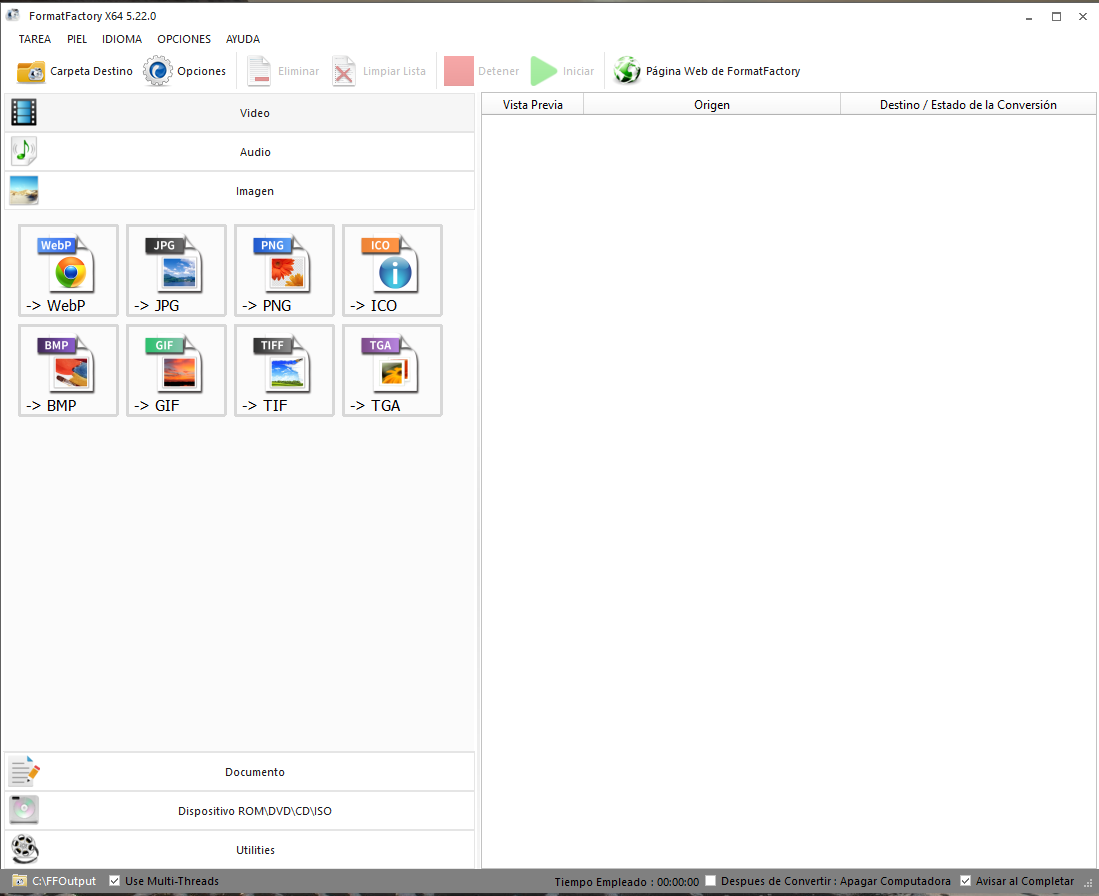Click the output folder icon in status bar
The height and width of the screenshot is (896, 1099).
click(x=19, y=881)
